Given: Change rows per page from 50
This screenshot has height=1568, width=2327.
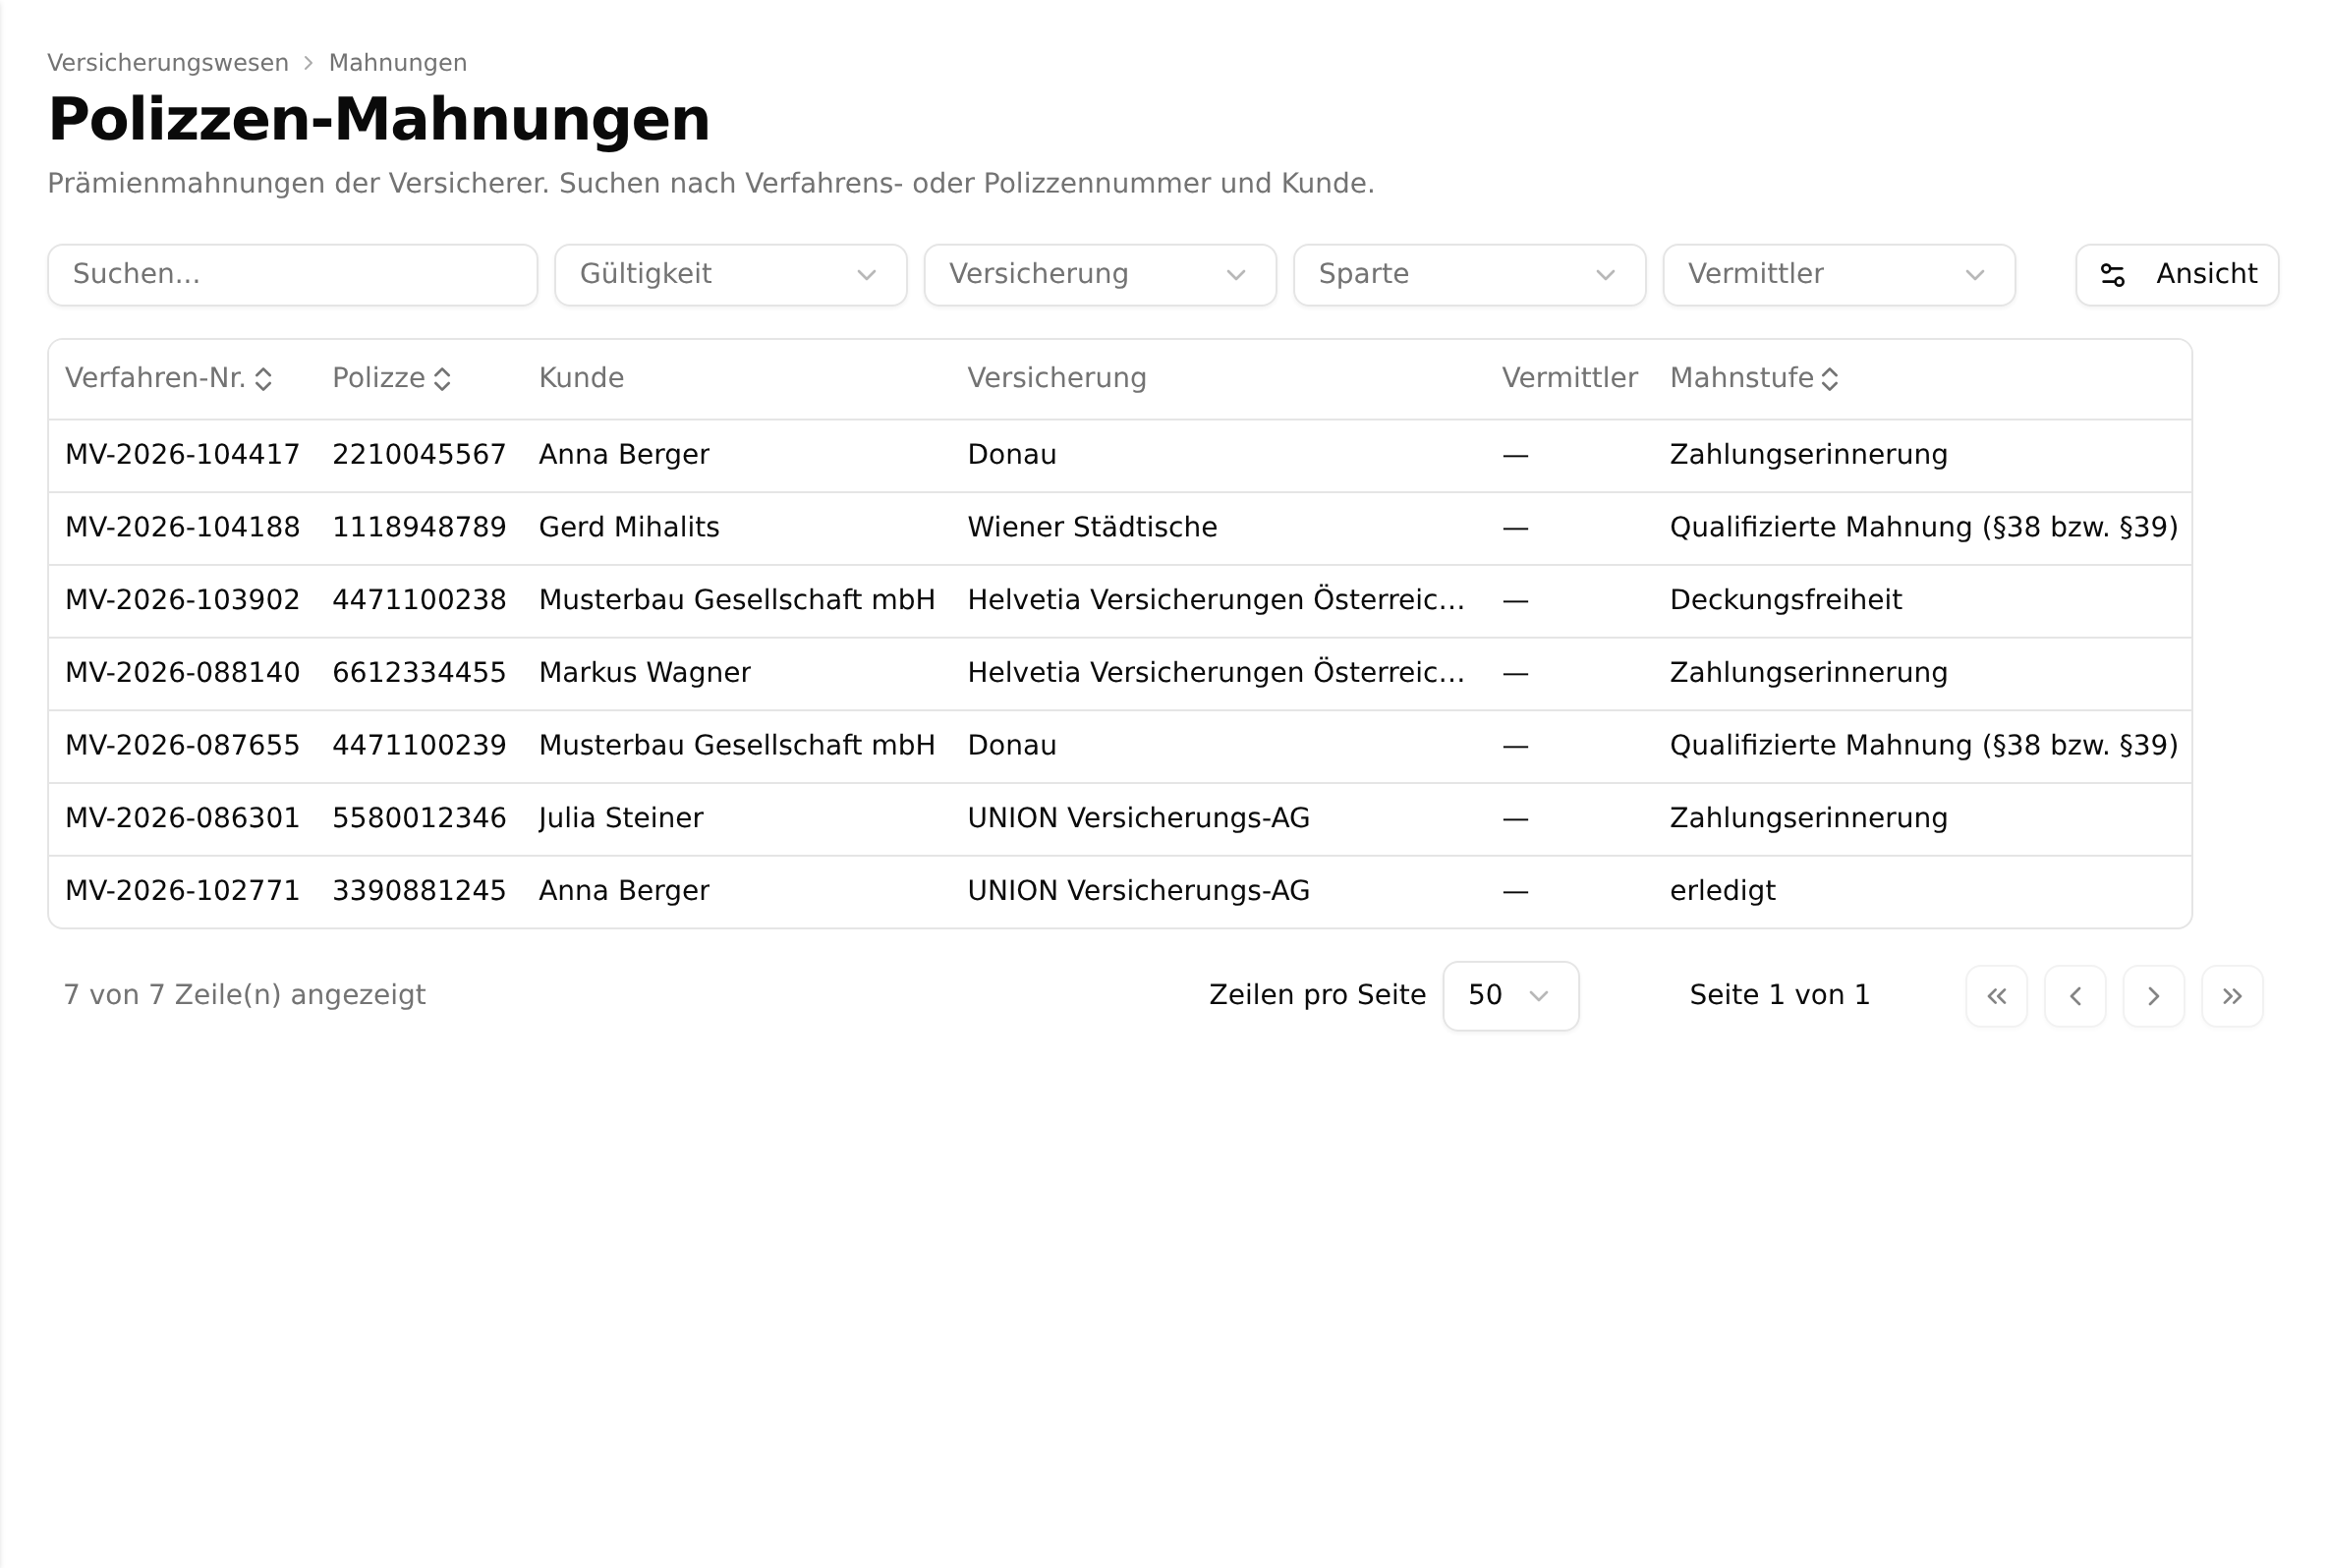Looking at the screenshot, I should click(x=1510, y=996).
